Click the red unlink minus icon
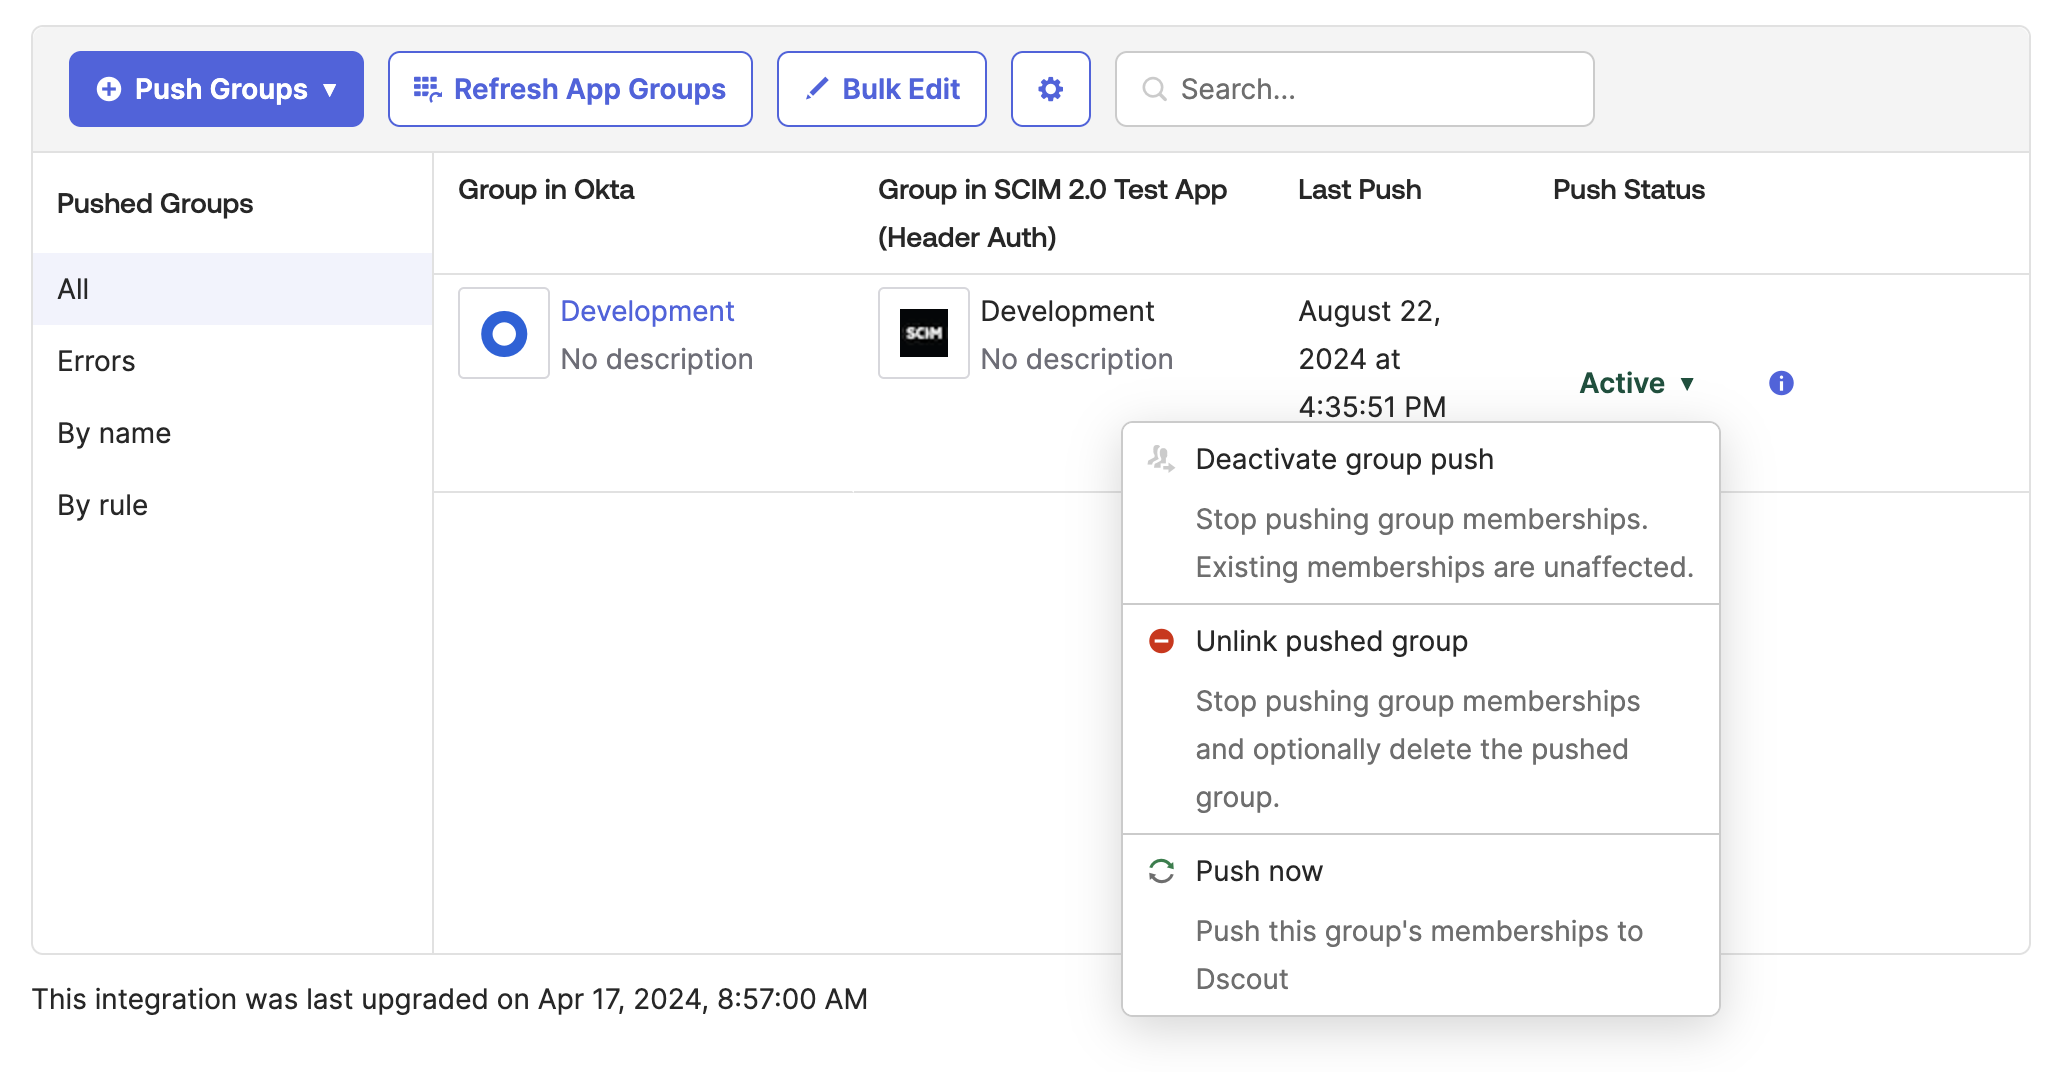Viewport: 2060px width, 1072px height. [1161, 641]
